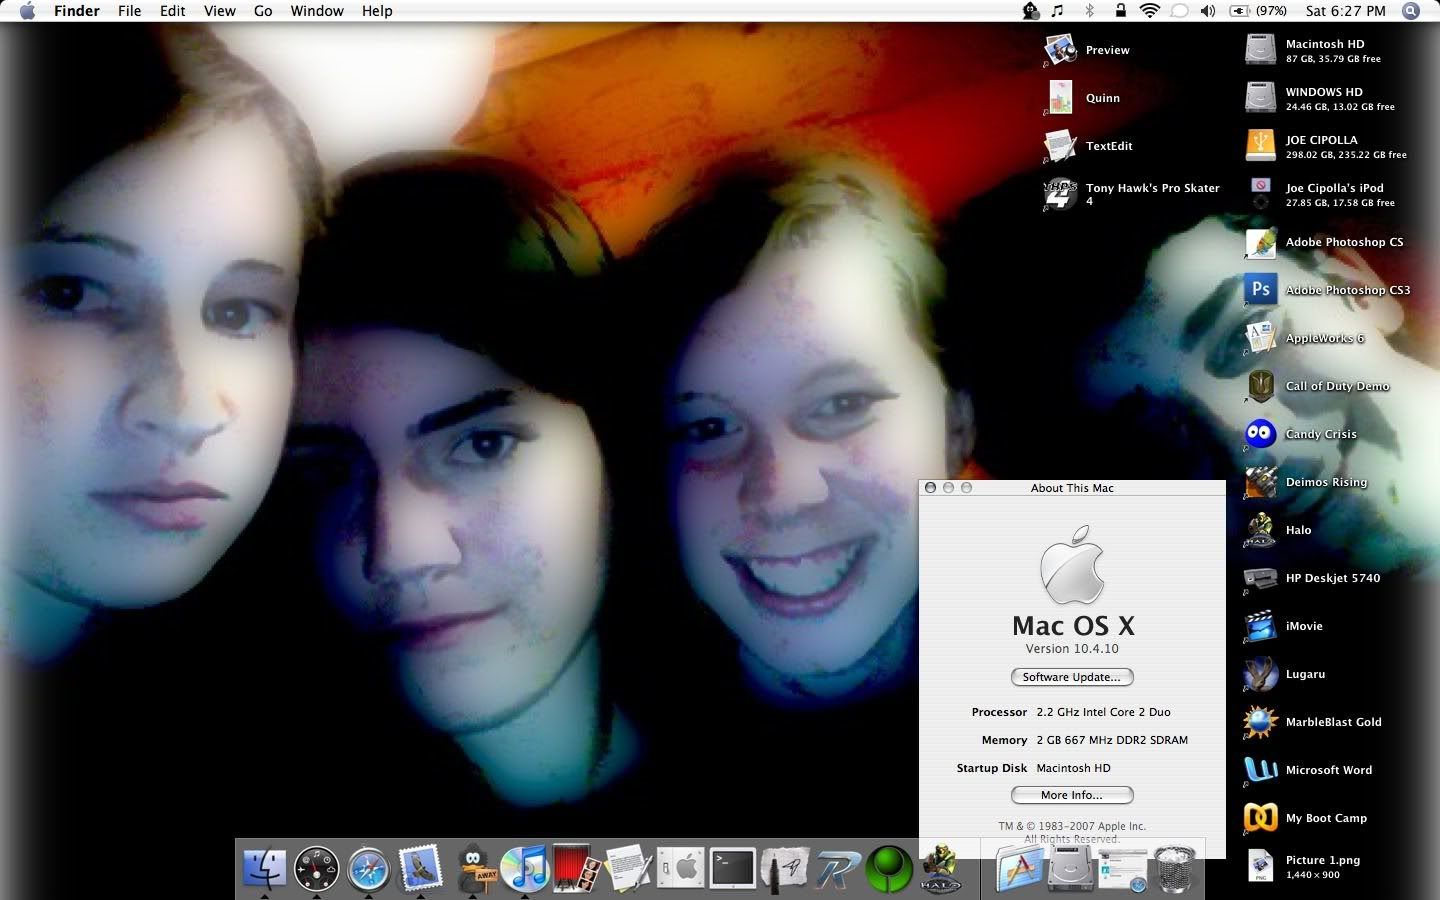Viewport: 1440px width, 900px height.
Task: Launch Halo from the dock
Action: [941, 868]
